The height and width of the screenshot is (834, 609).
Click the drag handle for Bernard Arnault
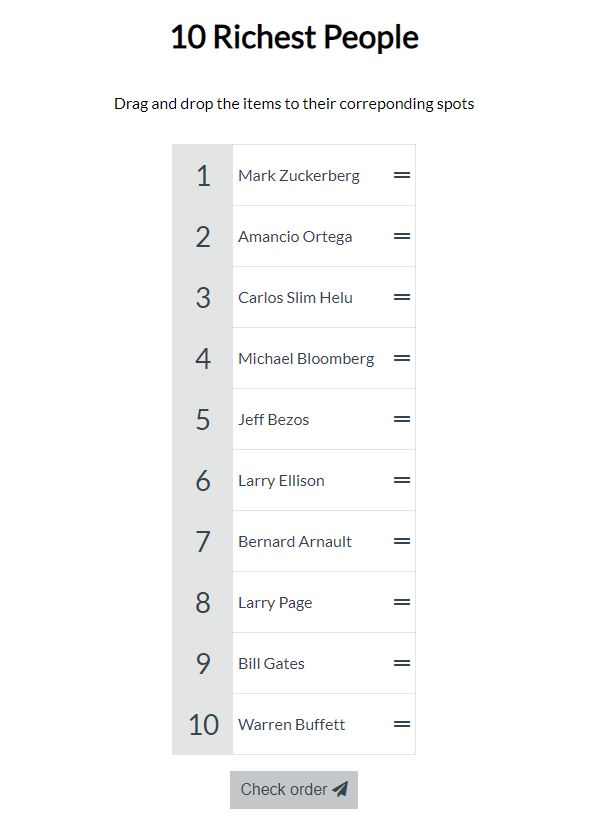click(402, 541)
